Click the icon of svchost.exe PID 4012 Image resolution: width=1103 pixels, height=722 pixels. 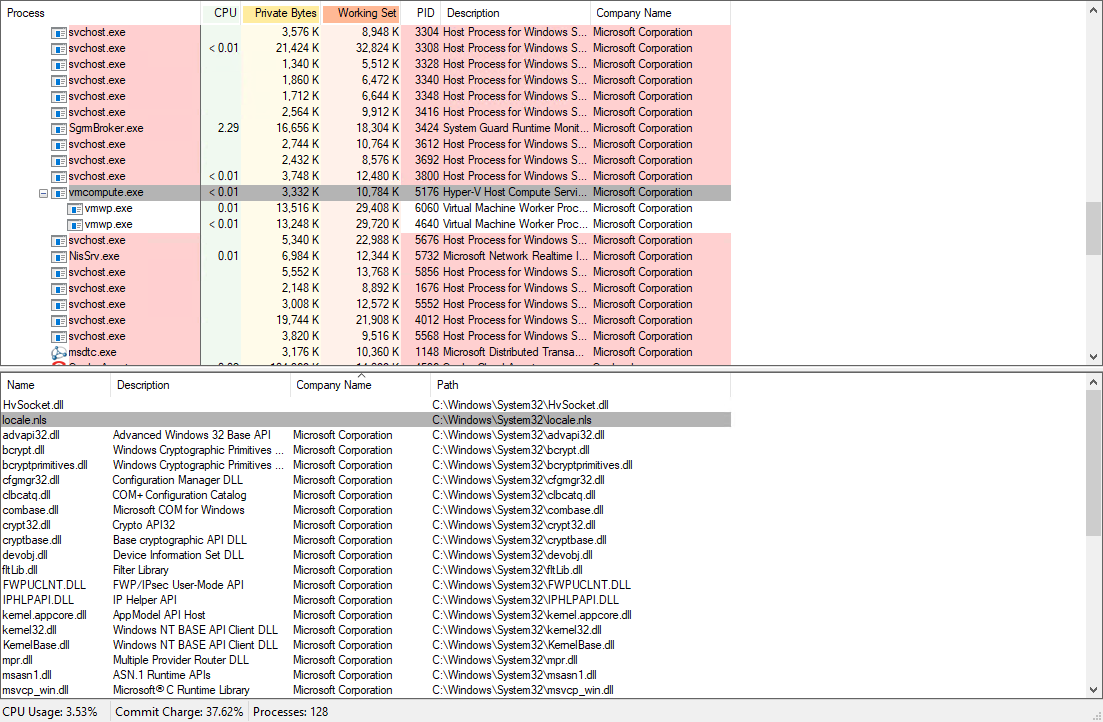[x=59, y=321]
